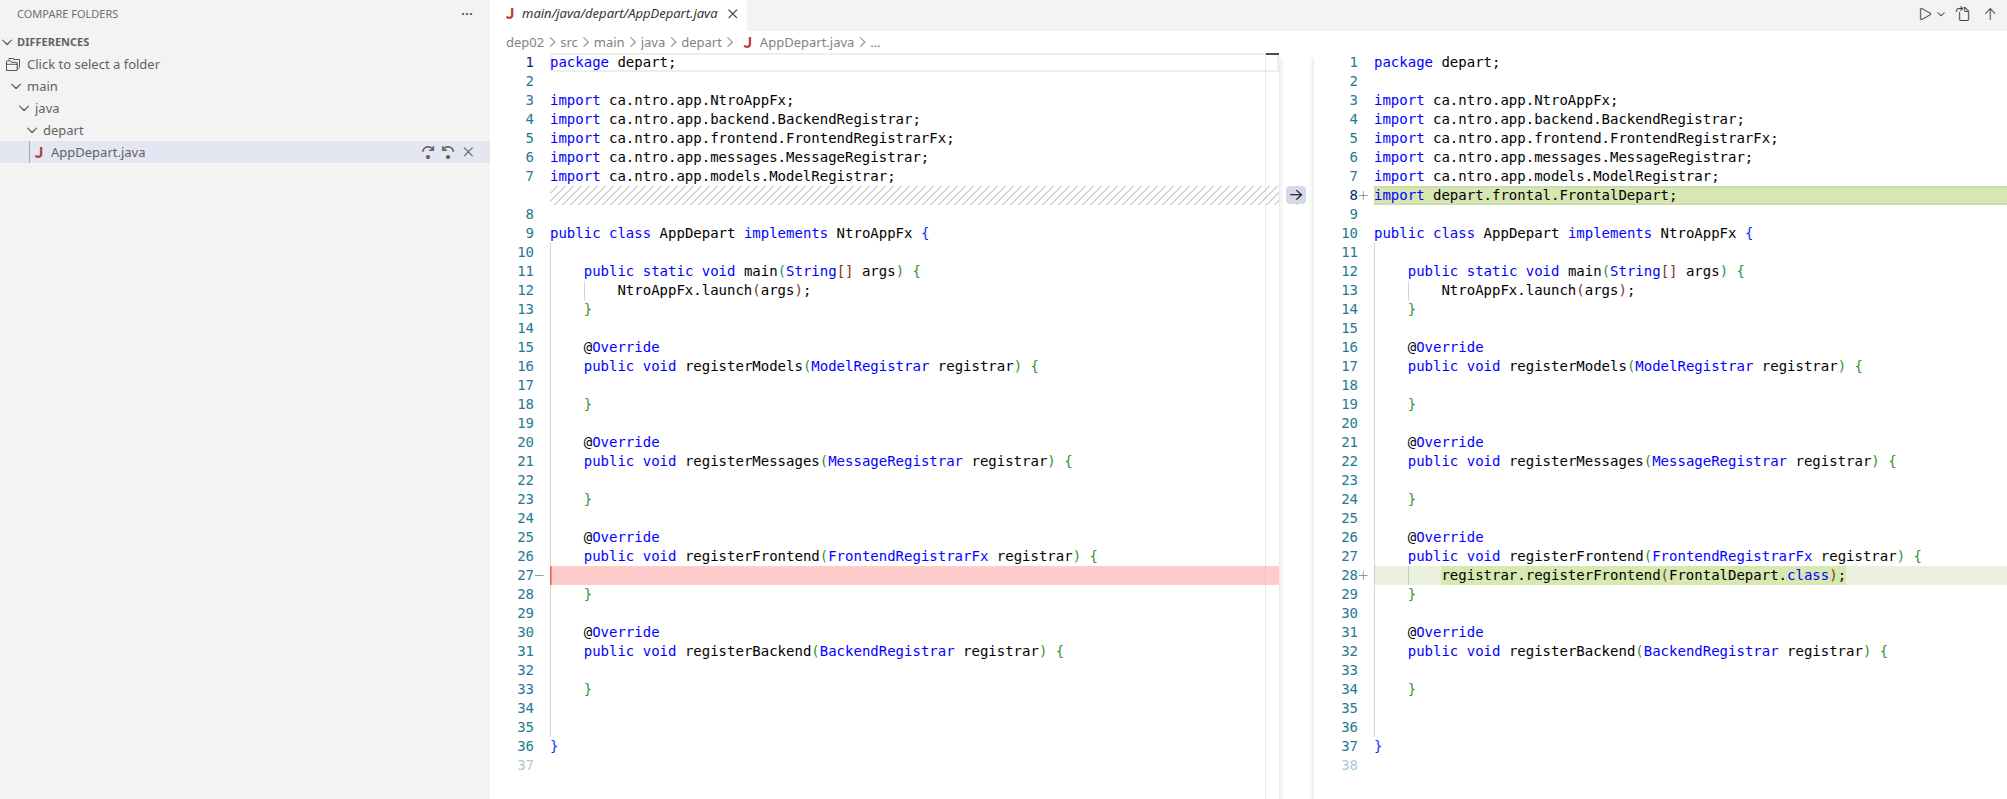
Task: Collapse the DIFFERENCES section
Action: pos(8,42)
